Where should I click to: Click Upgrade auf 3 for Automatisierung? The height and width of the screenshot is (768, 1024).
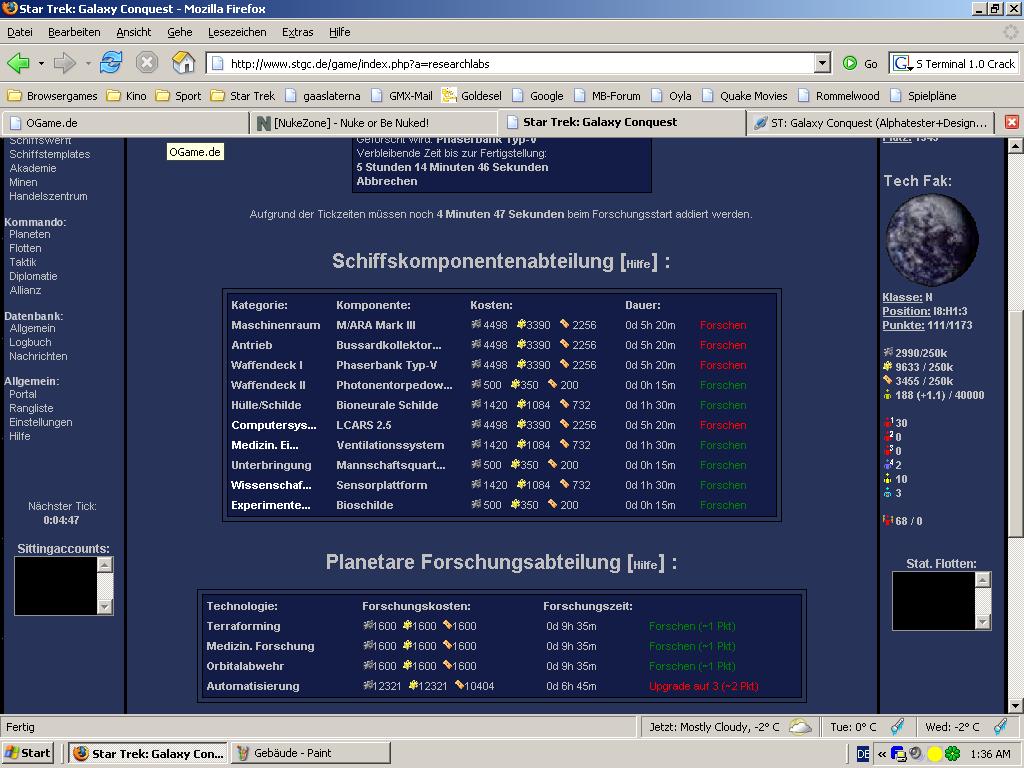coord(703,686)
